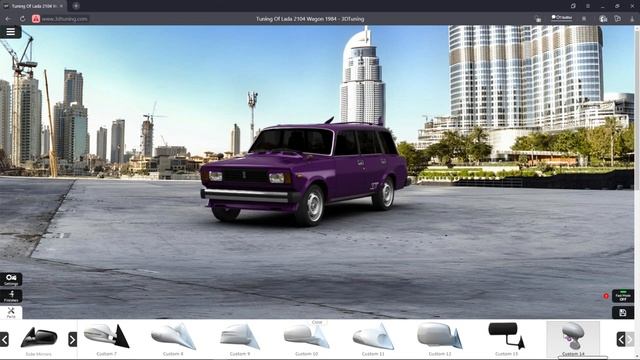The width and height of the screenshot is (640, 360).
Task: Choose the black Custom 13 mirror
Action: (507, 339)
